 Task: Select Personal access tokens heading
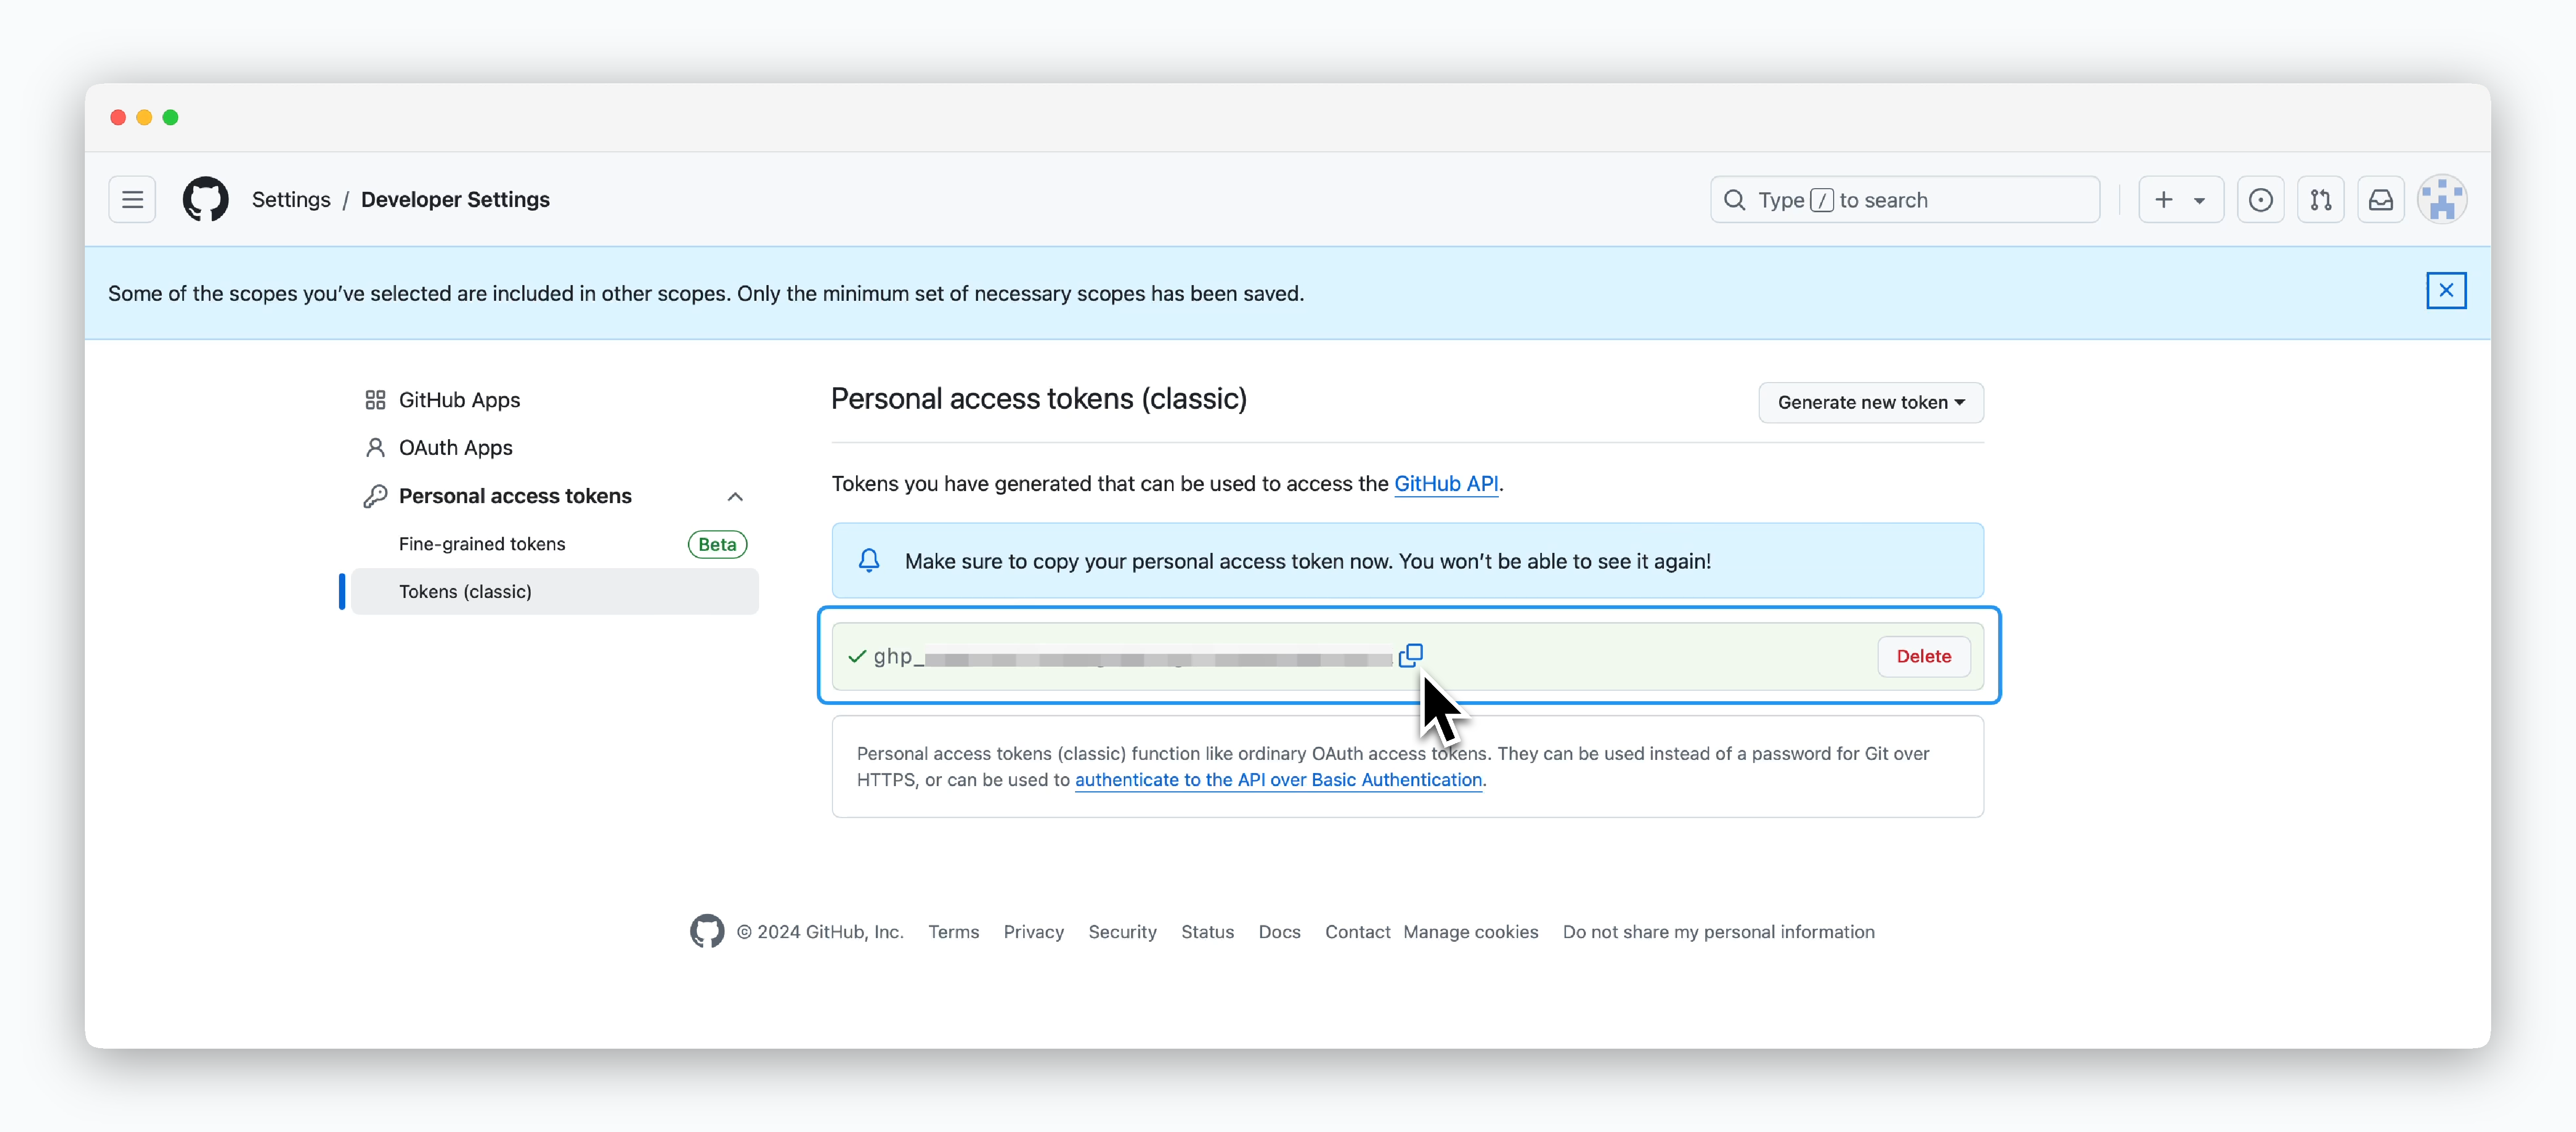click(x=515, y=496)
